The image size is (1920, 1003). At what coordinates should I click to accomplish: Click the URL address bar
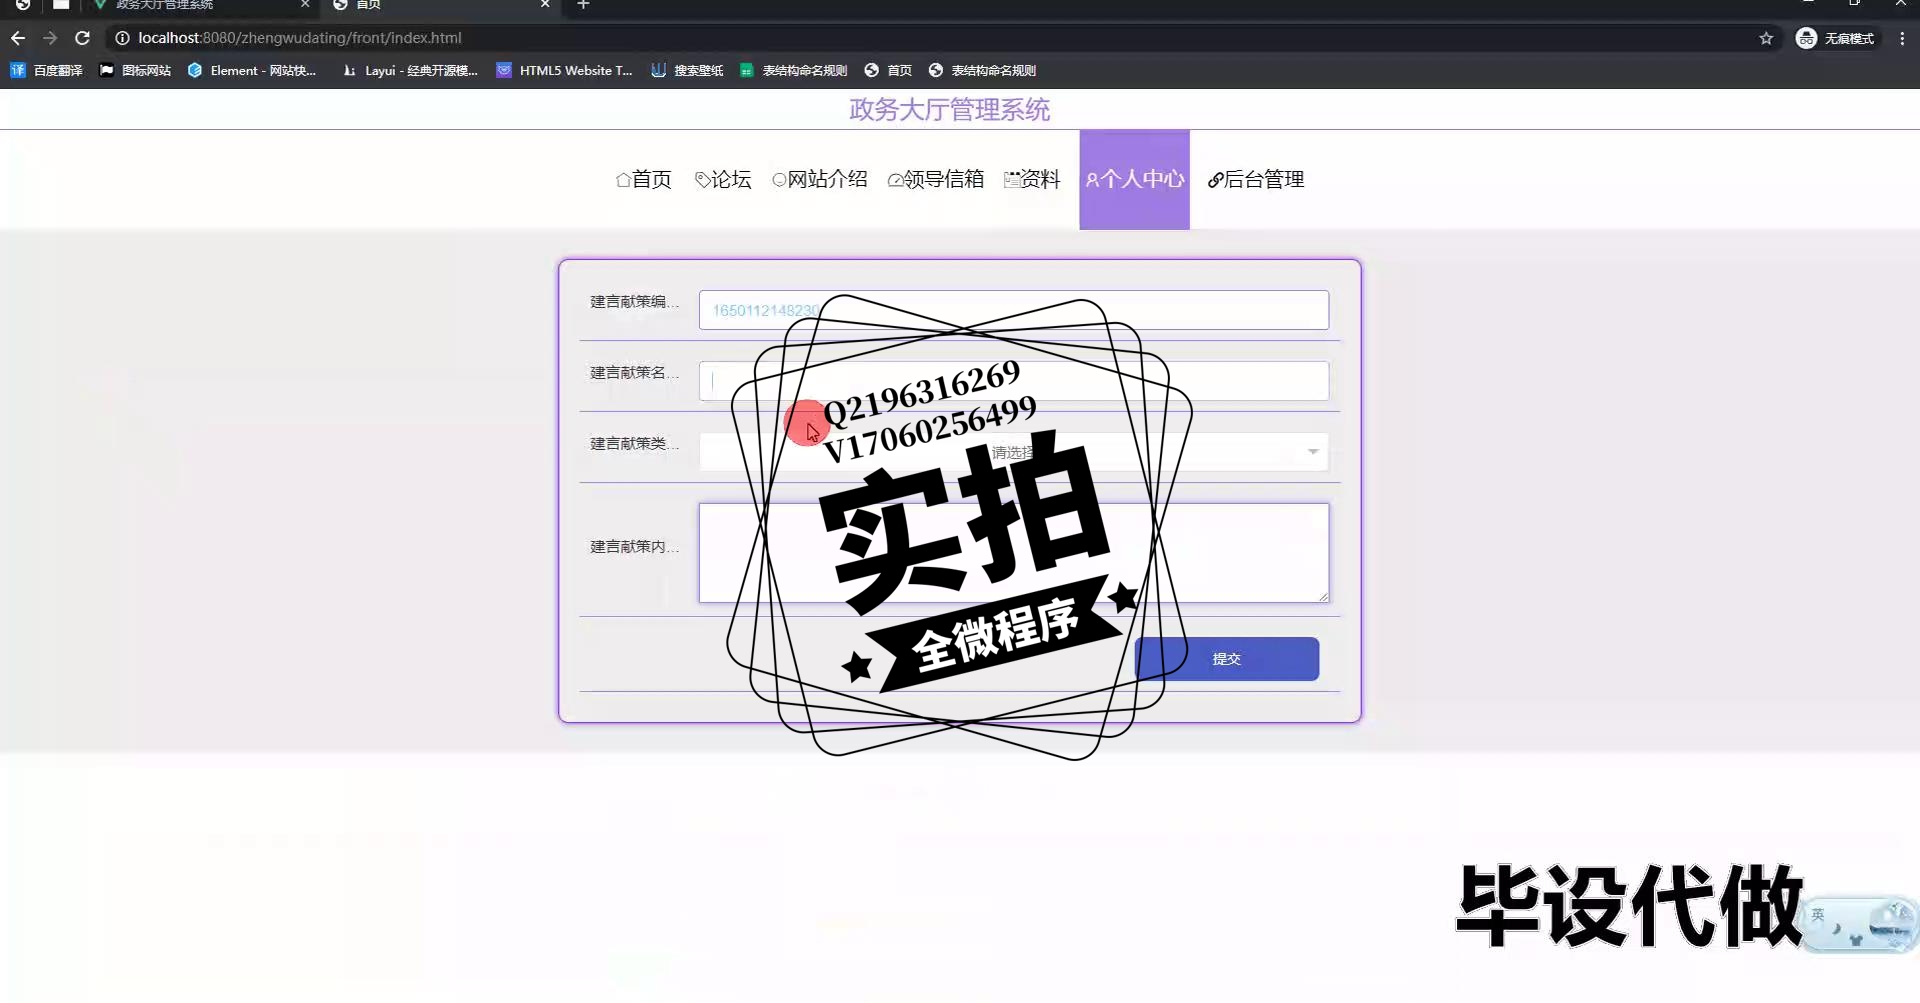pos(940,38)
